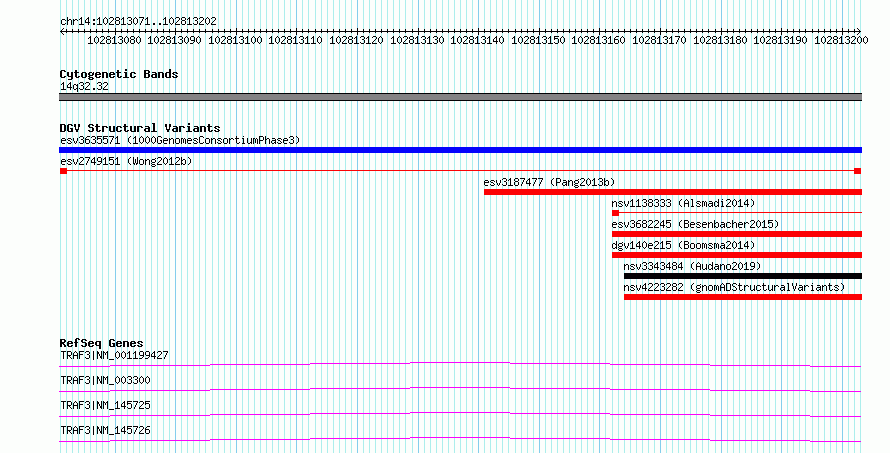The height and width of the screenshot is (453, 890).
Task: Select ruler position 102813200
Action: (841, 40)
